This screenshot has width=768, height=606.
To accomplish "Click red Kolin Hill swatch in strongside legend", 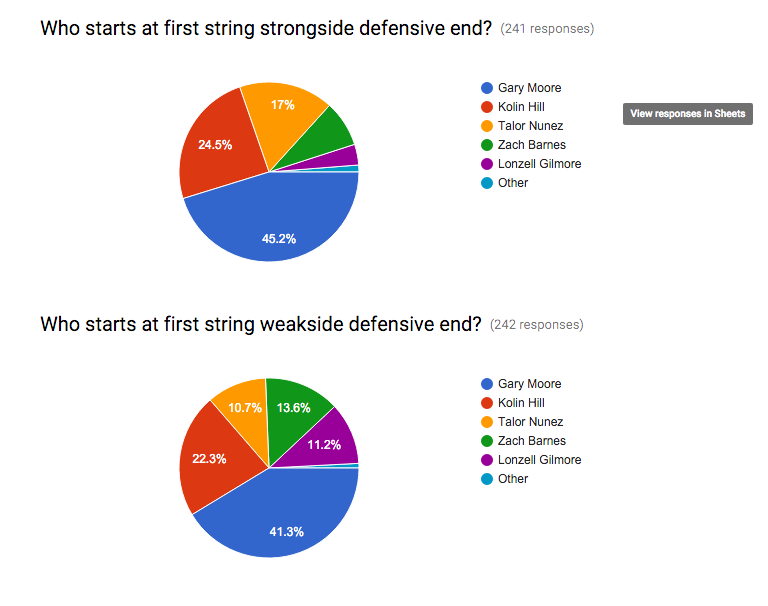I will coord(487,107).
